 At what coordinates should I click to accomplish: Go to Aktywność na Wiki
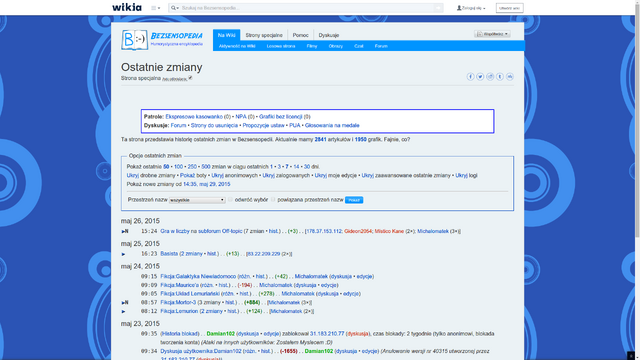coord(237,46)
